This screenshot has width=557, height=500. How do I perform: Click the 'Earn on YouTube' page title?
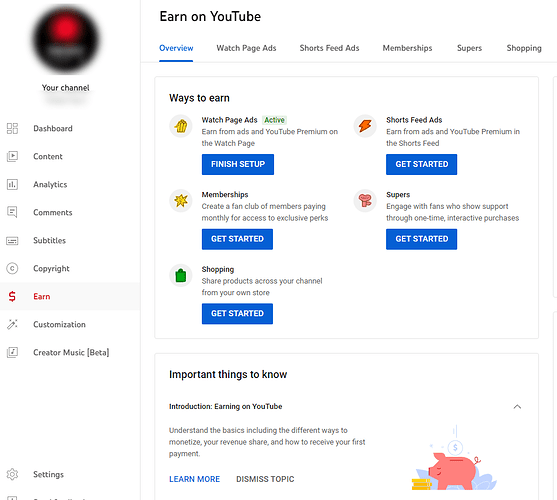pyautogui.click(x=210, y=17)
